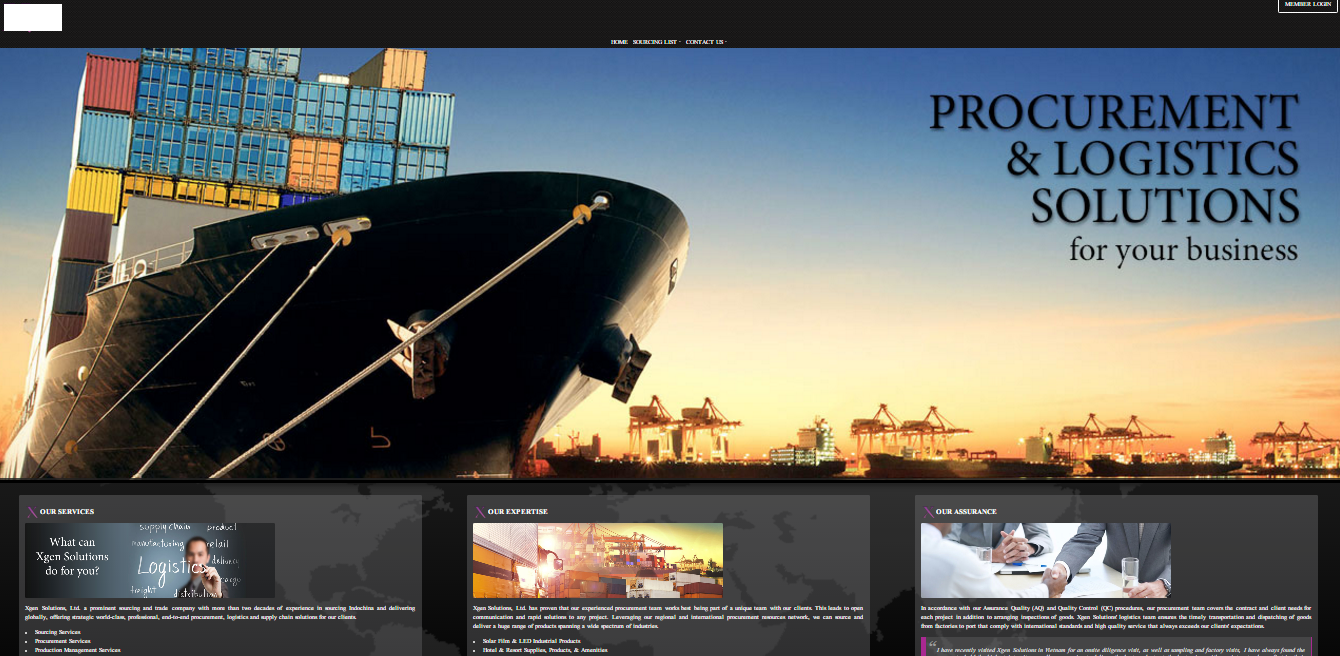This screenshot has width=1340, height=656.
Task: Select Hotel & Resort Supplies, Products, & Amenities
Action: 544,650
